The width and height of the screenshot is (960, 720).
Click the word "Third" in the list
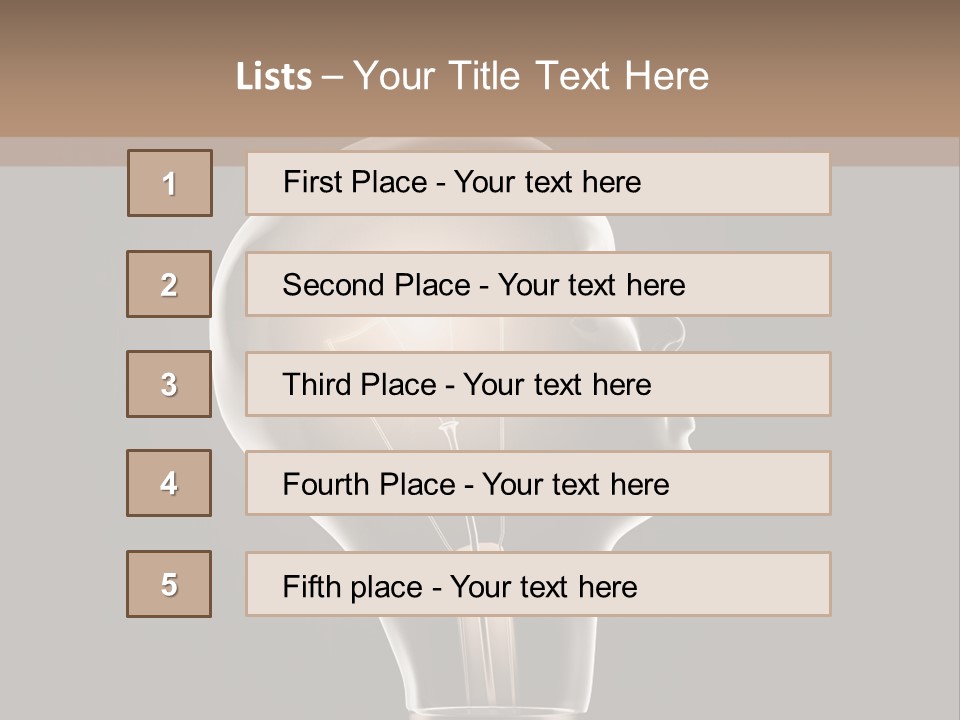[317, 385]
